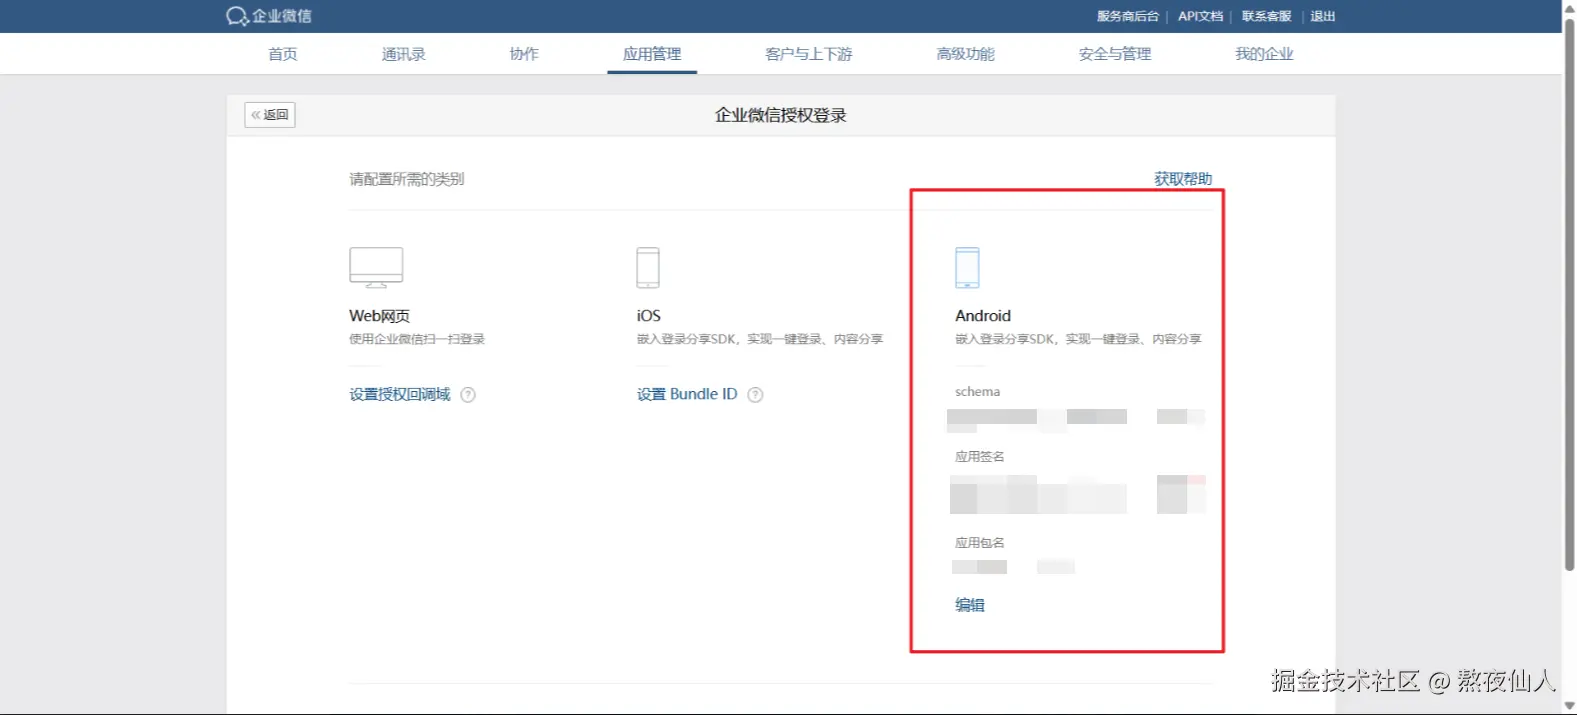The height and width of the screenshot is (715, 1577).
Task: Click the 设置 Bundle ID link
Action: tap(687, 395)
